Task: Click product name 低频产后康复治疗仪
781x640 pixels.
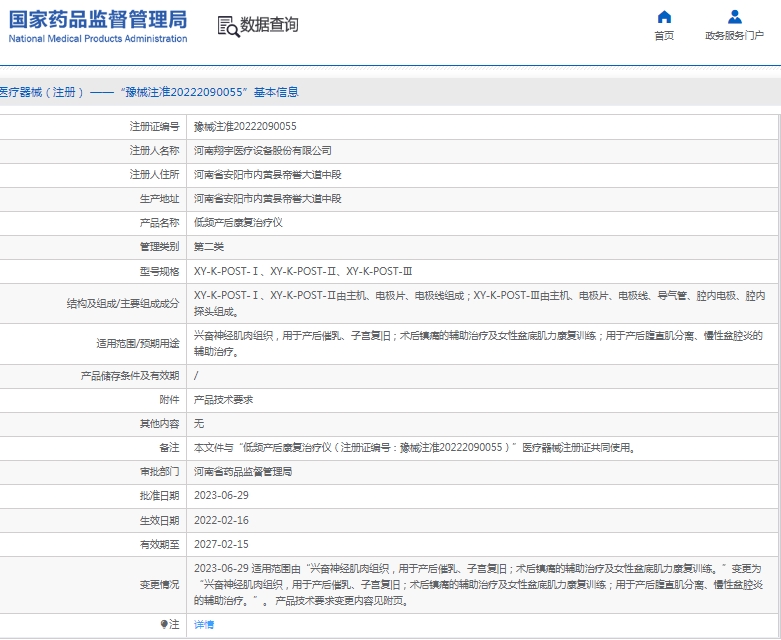Action: pyautogui.click(x=238, y=223)
